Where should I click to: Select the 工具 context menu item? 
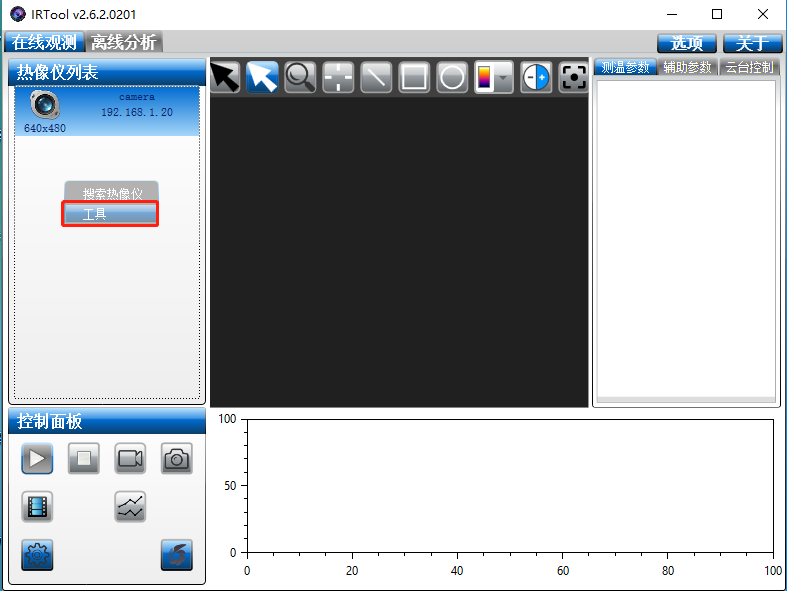[110, 214]
